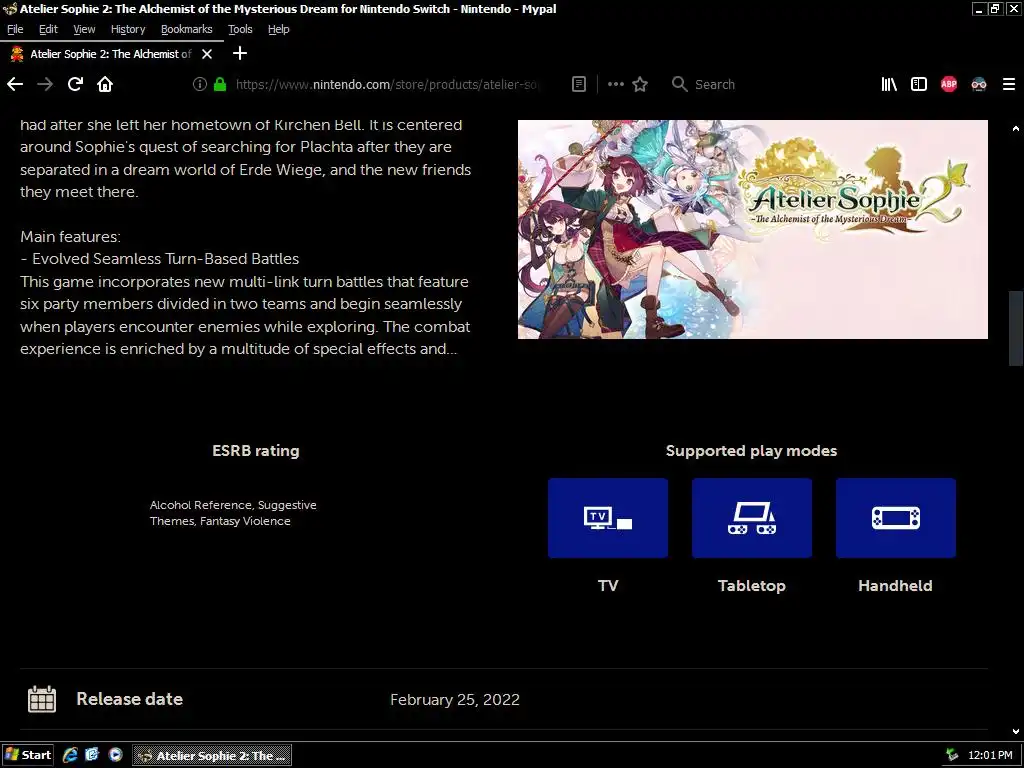Image resolution: width=1024 pixels, height=768 pixels.
Task: Click the second quick launch icon
Action: (x=92, y=756)
